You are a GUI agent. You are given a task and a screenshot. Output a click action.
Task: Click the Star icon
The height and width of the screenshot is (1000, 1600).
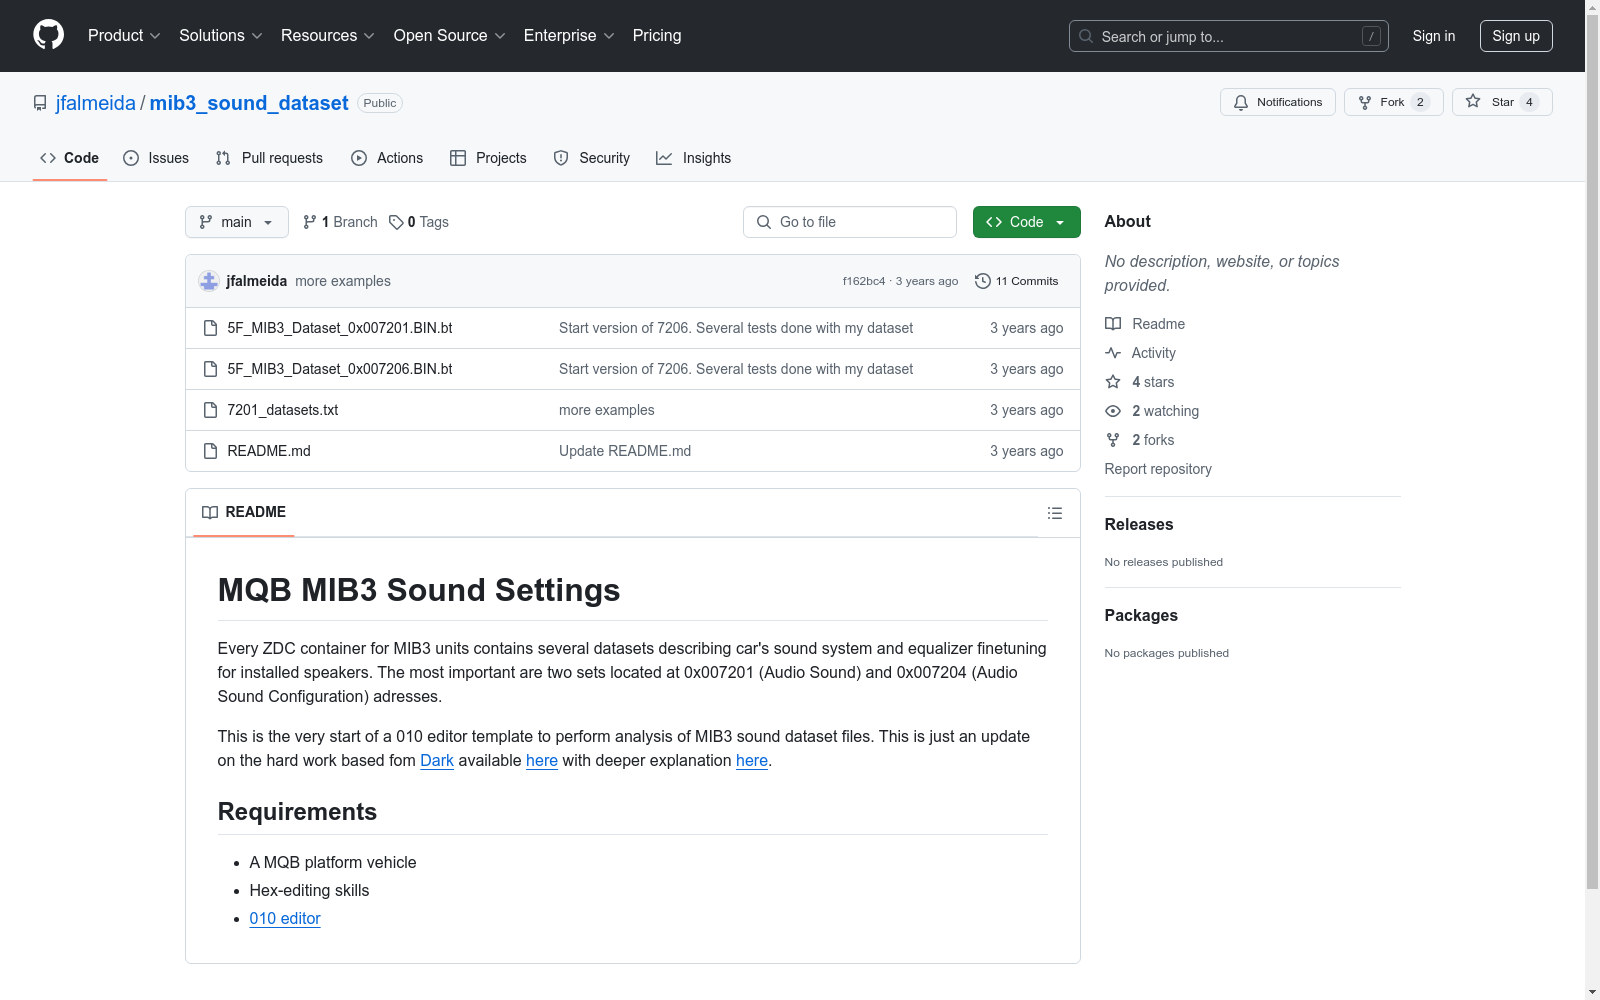click(1473, 101)
